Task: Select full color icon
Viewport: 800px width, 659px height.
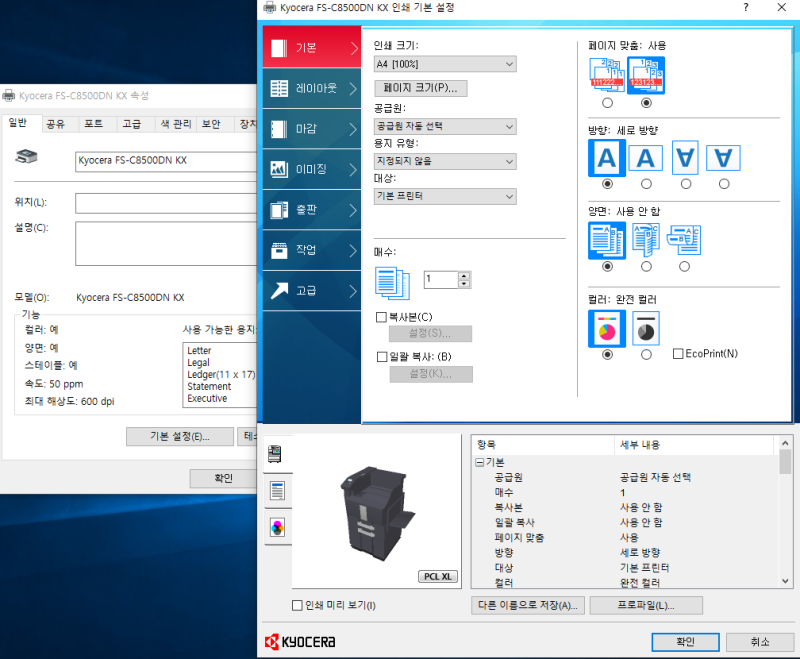Action: click(607, 328)
